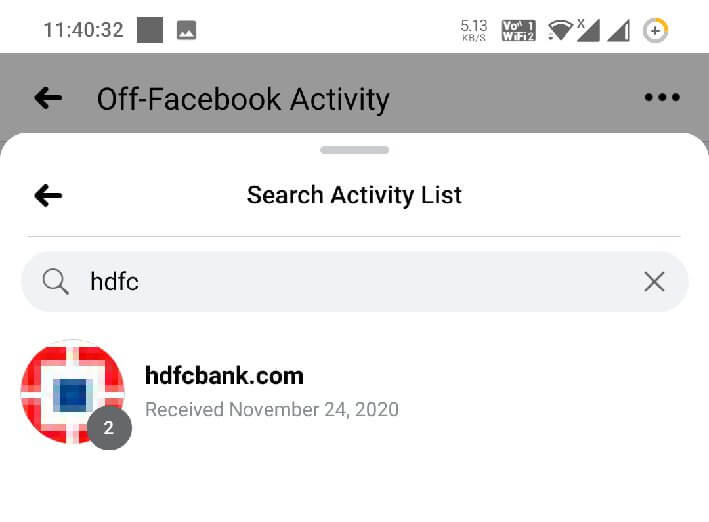Go back from Off-Facebook Activity page
The image size is (709, 522).
(x=48, y=98)
